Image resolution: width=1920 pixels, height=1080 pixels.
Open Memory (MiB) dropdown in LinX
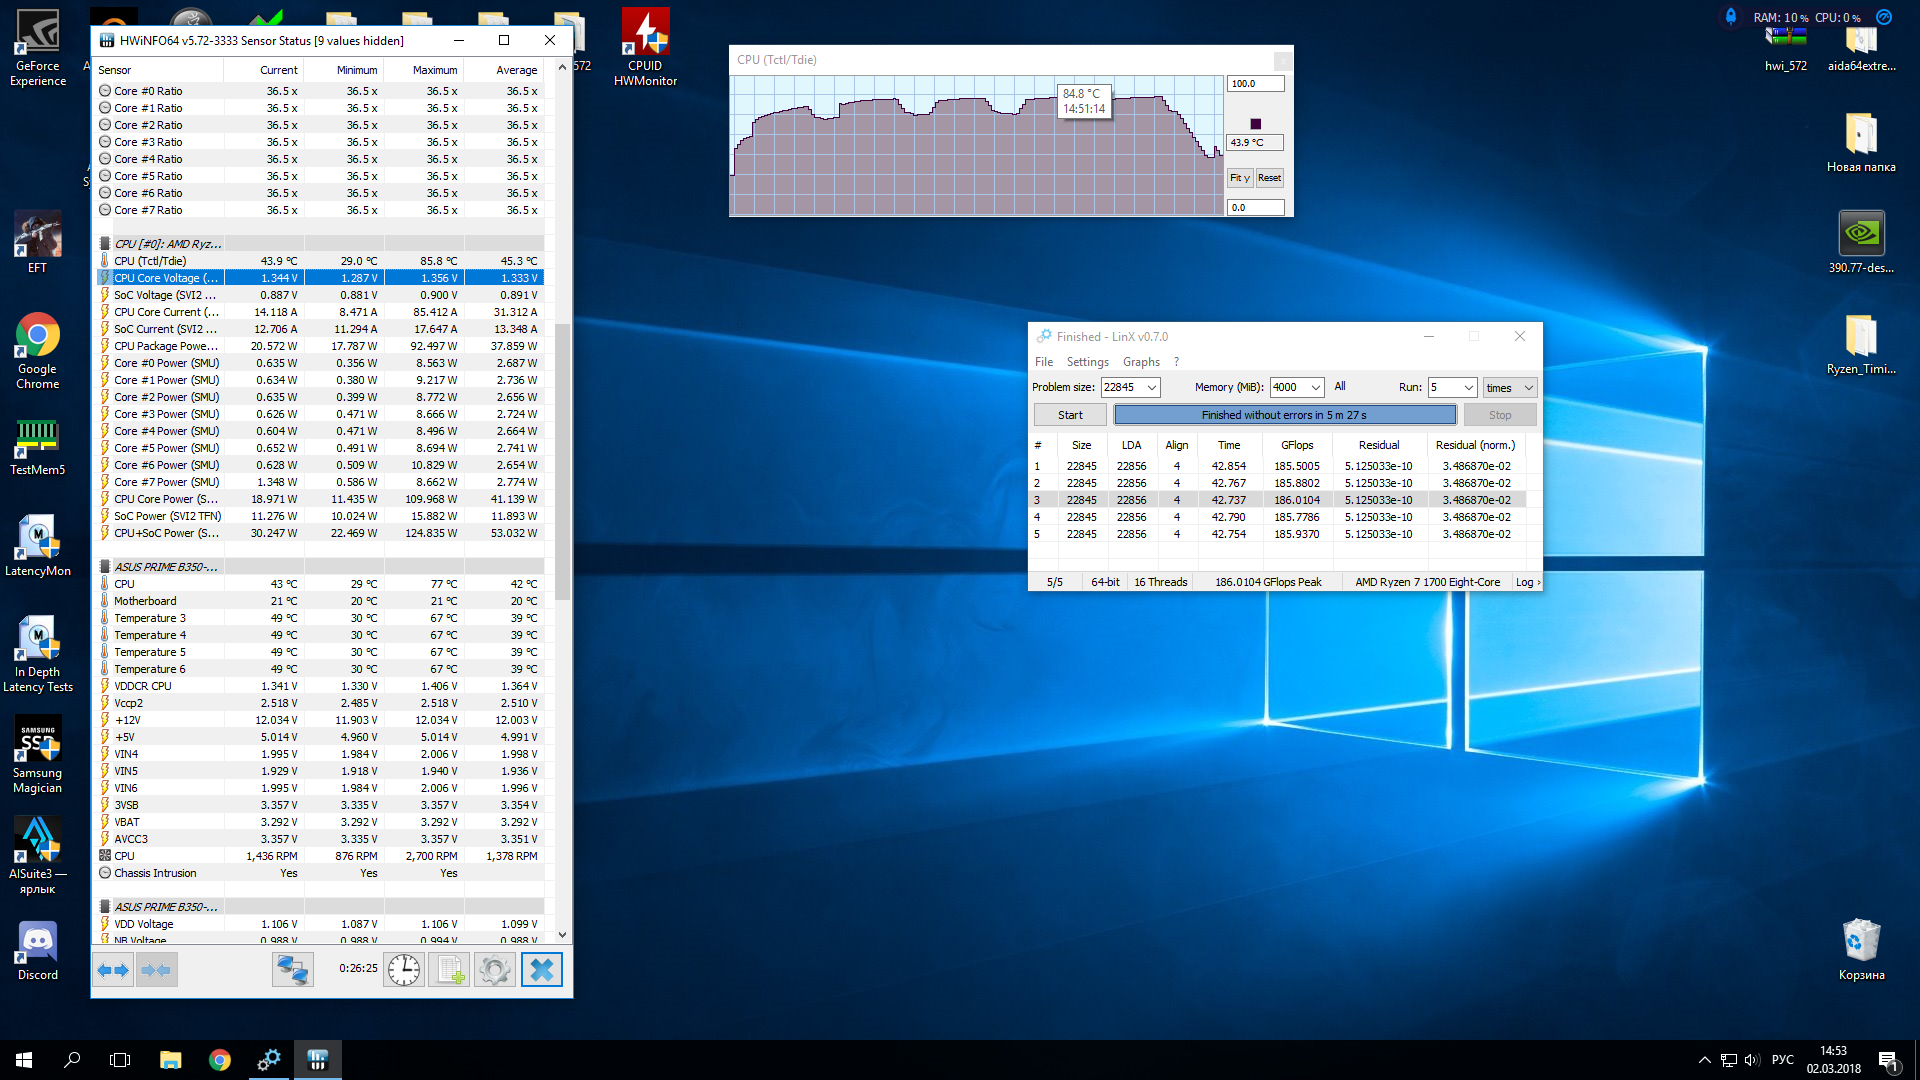tap(1316, 388)
